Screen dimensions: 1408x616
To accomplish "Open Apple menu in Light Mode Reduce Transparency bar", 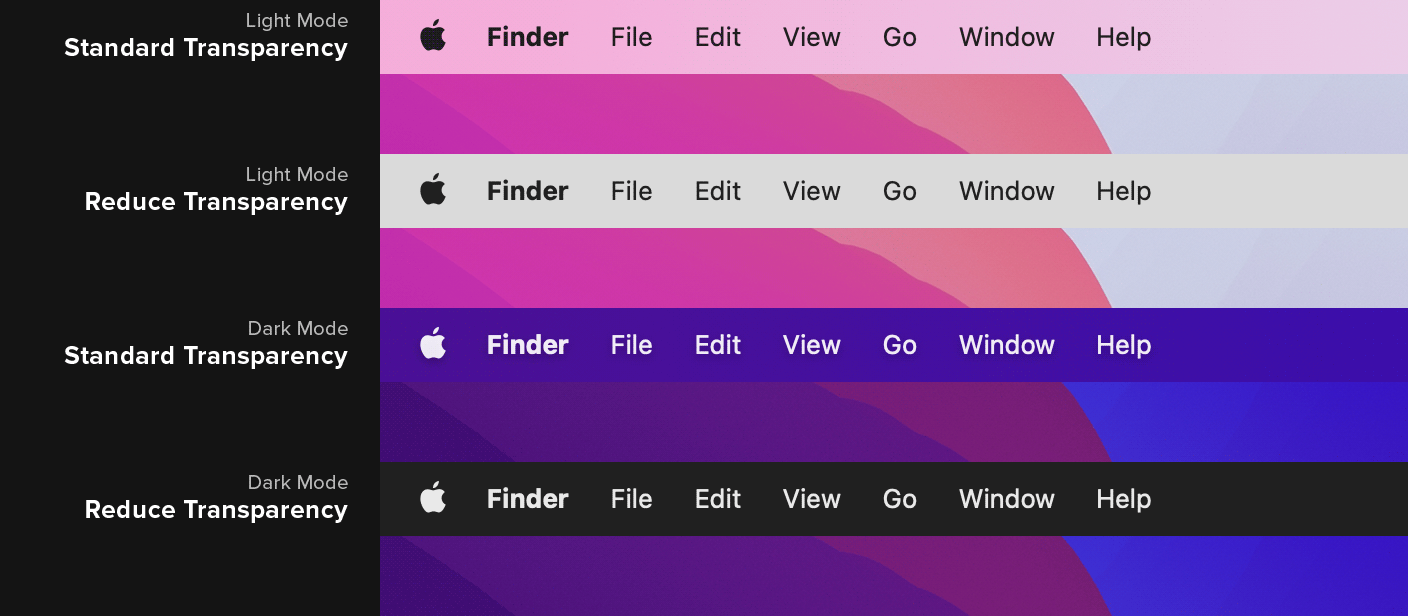I will click(x=433, y=190).
